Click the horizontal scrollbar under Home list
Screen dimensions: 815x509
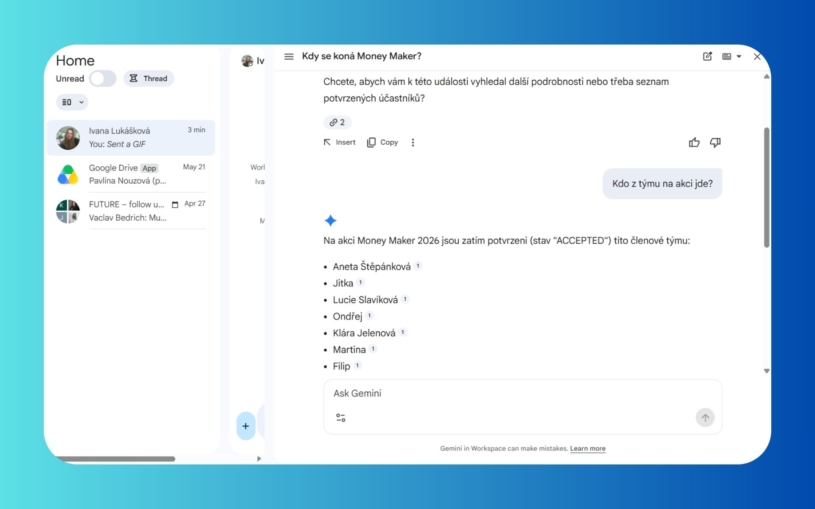115,459
